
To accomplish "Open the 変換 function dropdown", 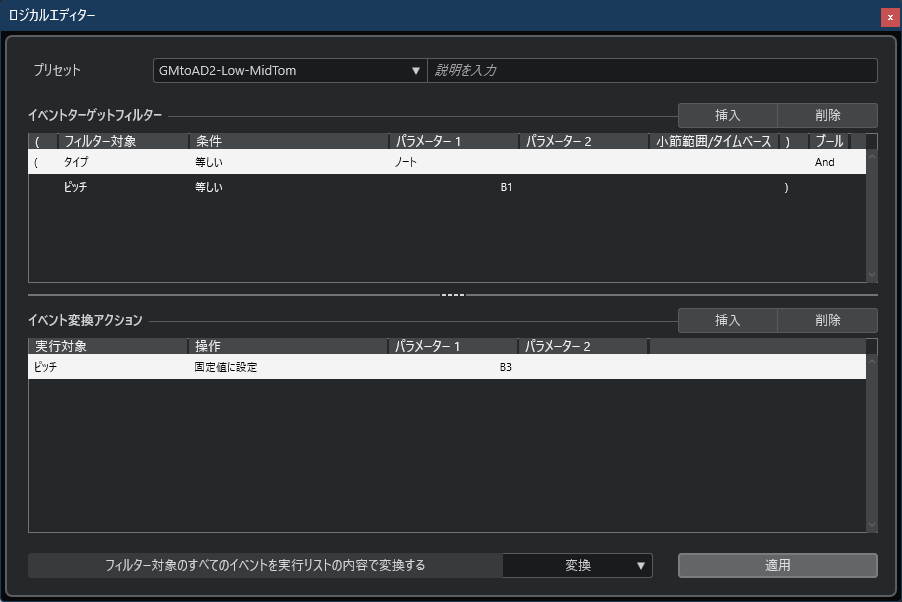I will click(x=577, y=565).
